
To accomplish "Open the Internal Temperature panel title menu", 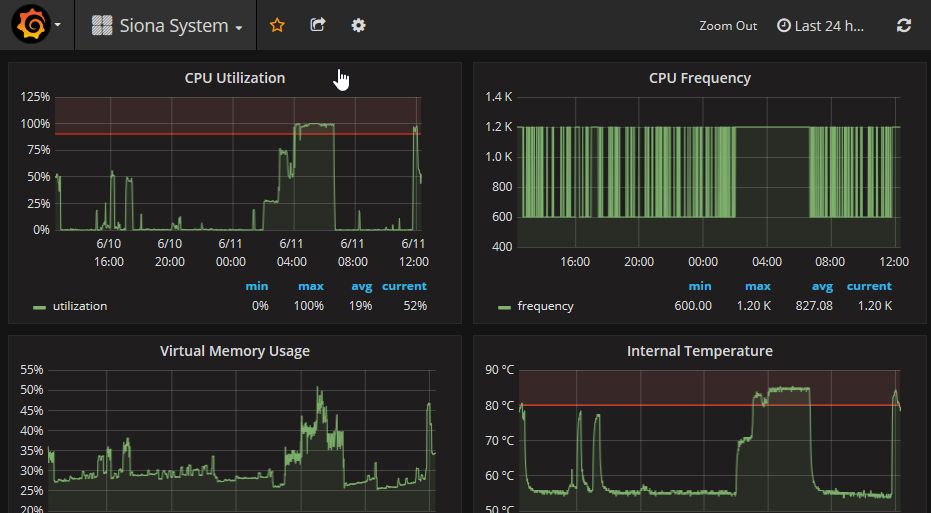I will 699,351.
